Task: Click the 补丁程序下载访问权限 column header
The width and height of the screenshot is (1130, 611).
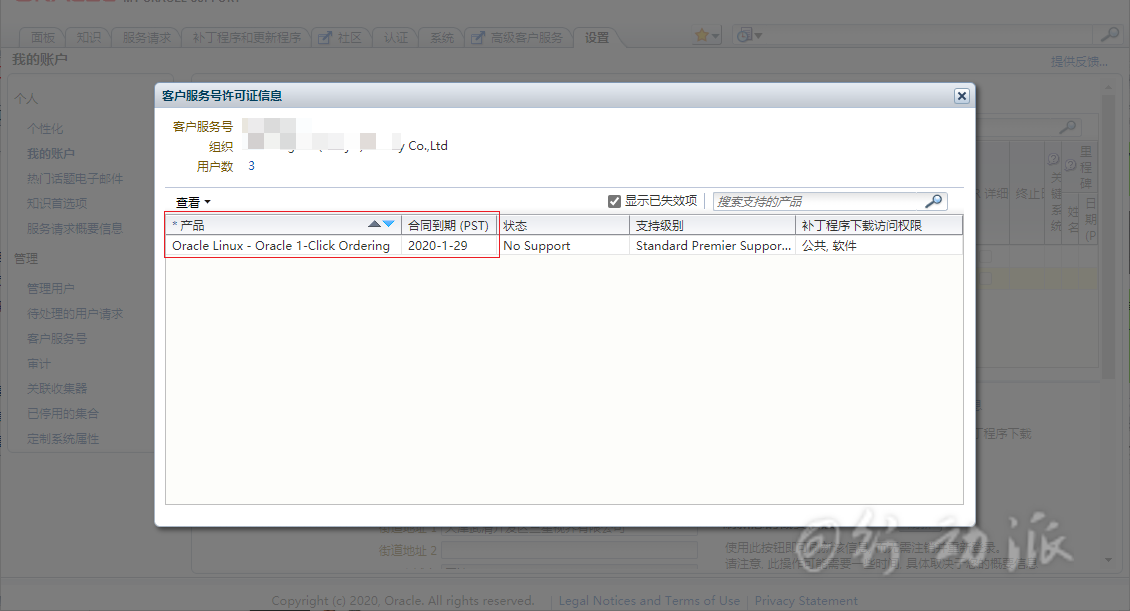Action: point(878,226)
